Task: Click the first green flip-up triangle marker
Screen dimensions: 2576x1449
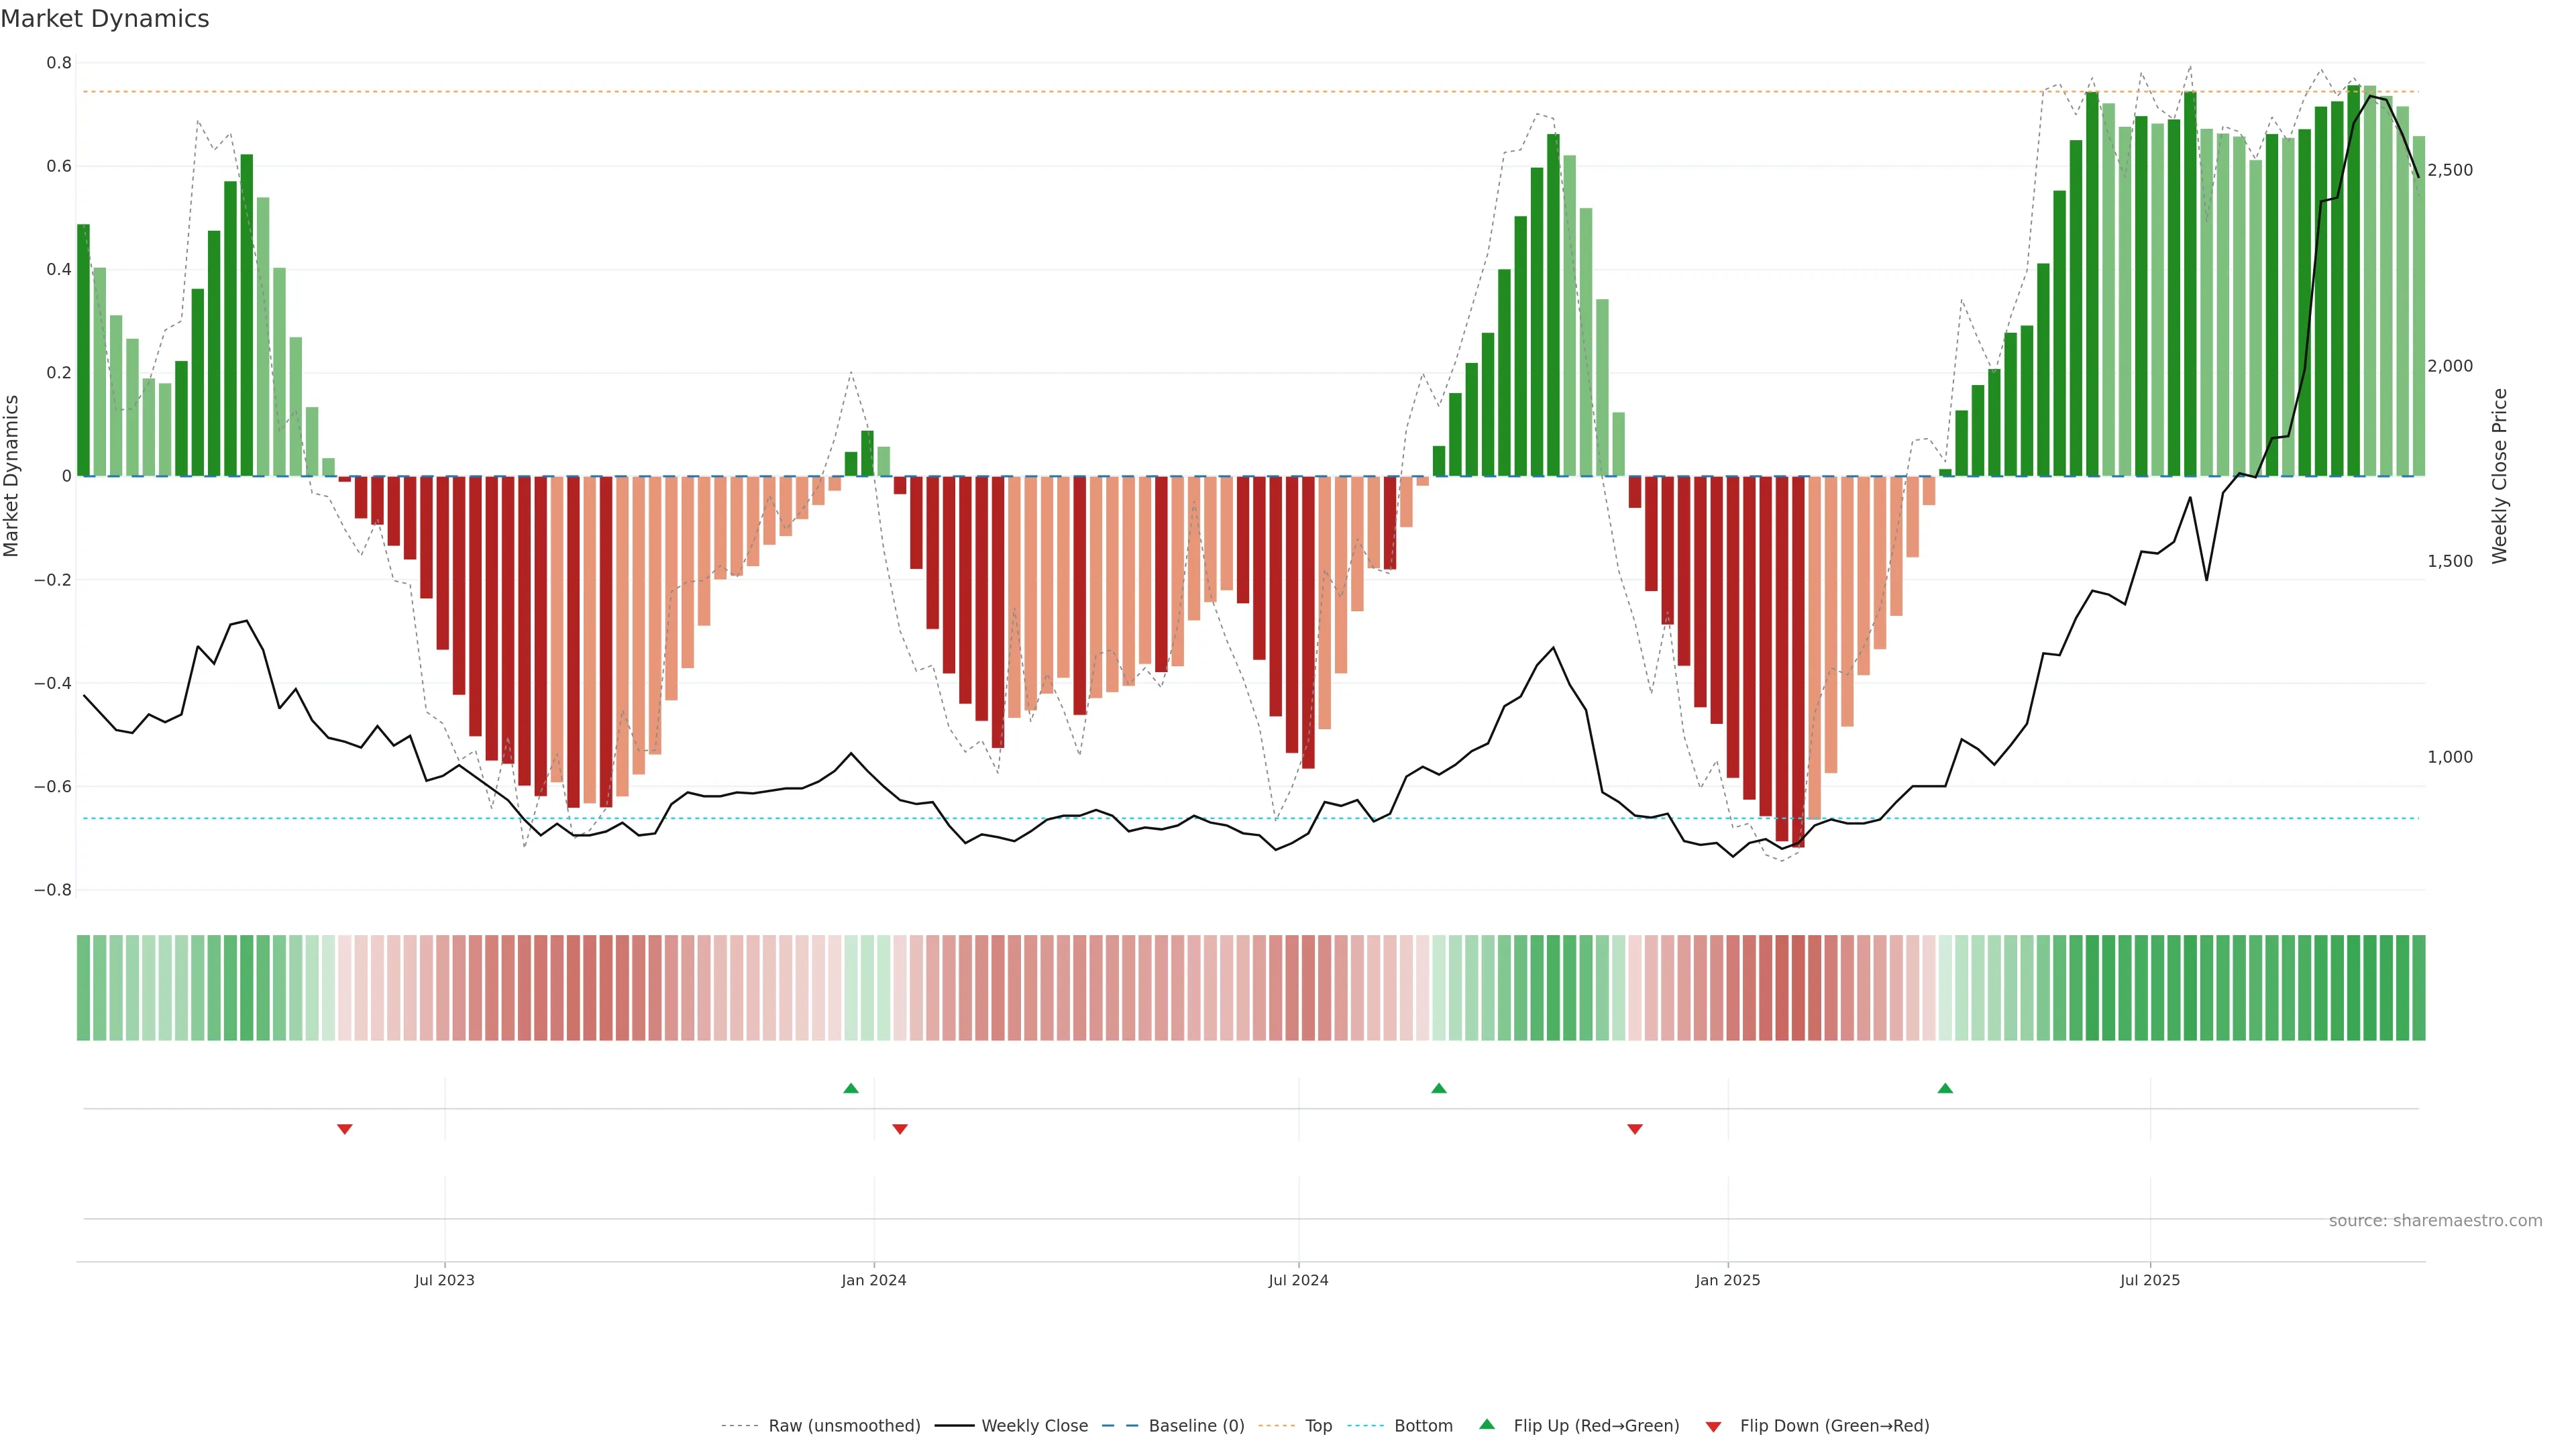Action: [x=850, y=1088]
